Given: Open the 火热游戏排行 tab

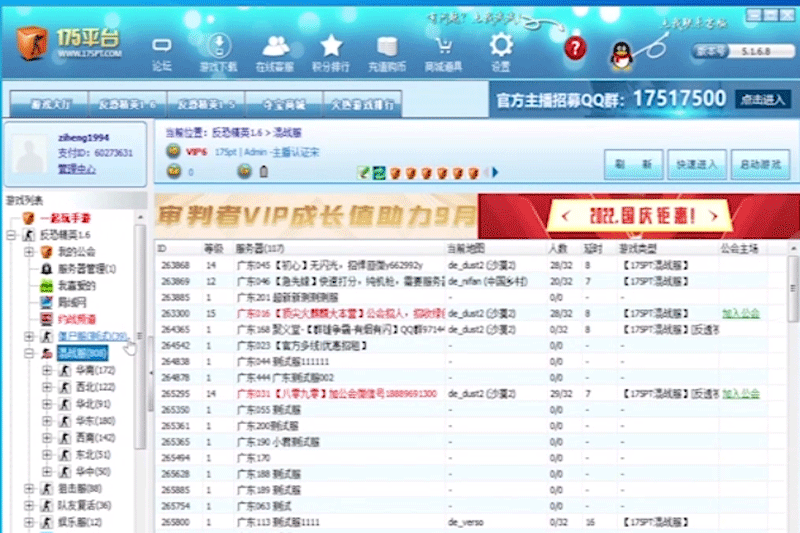Looking at the screenshot, I should tap(362, 104).
